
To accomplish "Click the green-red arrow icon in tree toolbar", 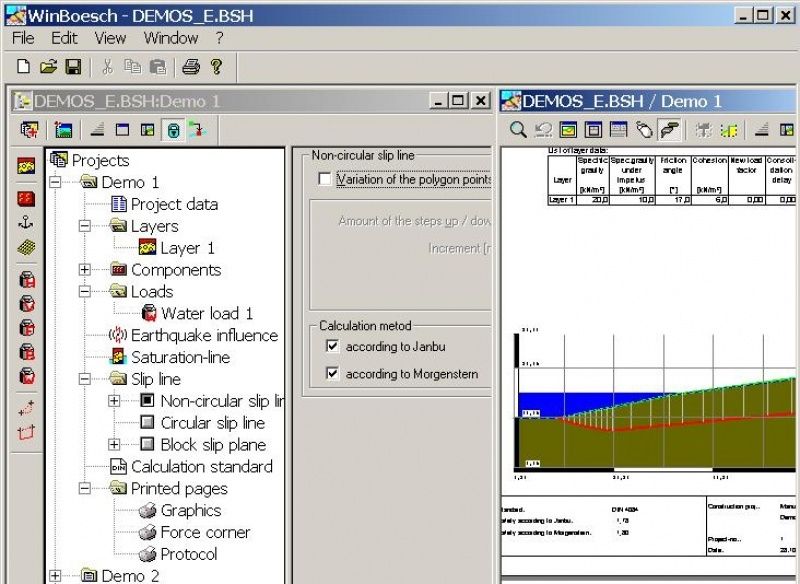I will click(197, 130).
